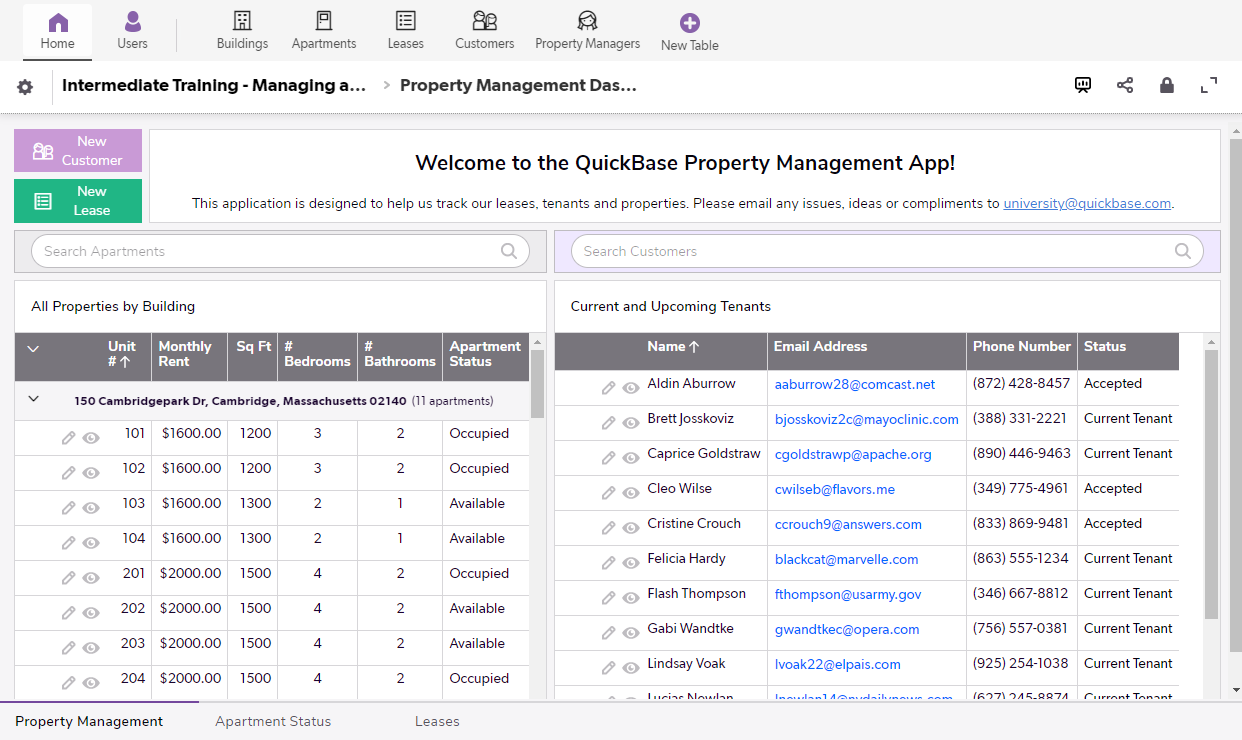The width and height of the screenshot is (1242, 740).
Task: Edit Brett Josskoviz record pencil icon
Action: tap(609, 423)
